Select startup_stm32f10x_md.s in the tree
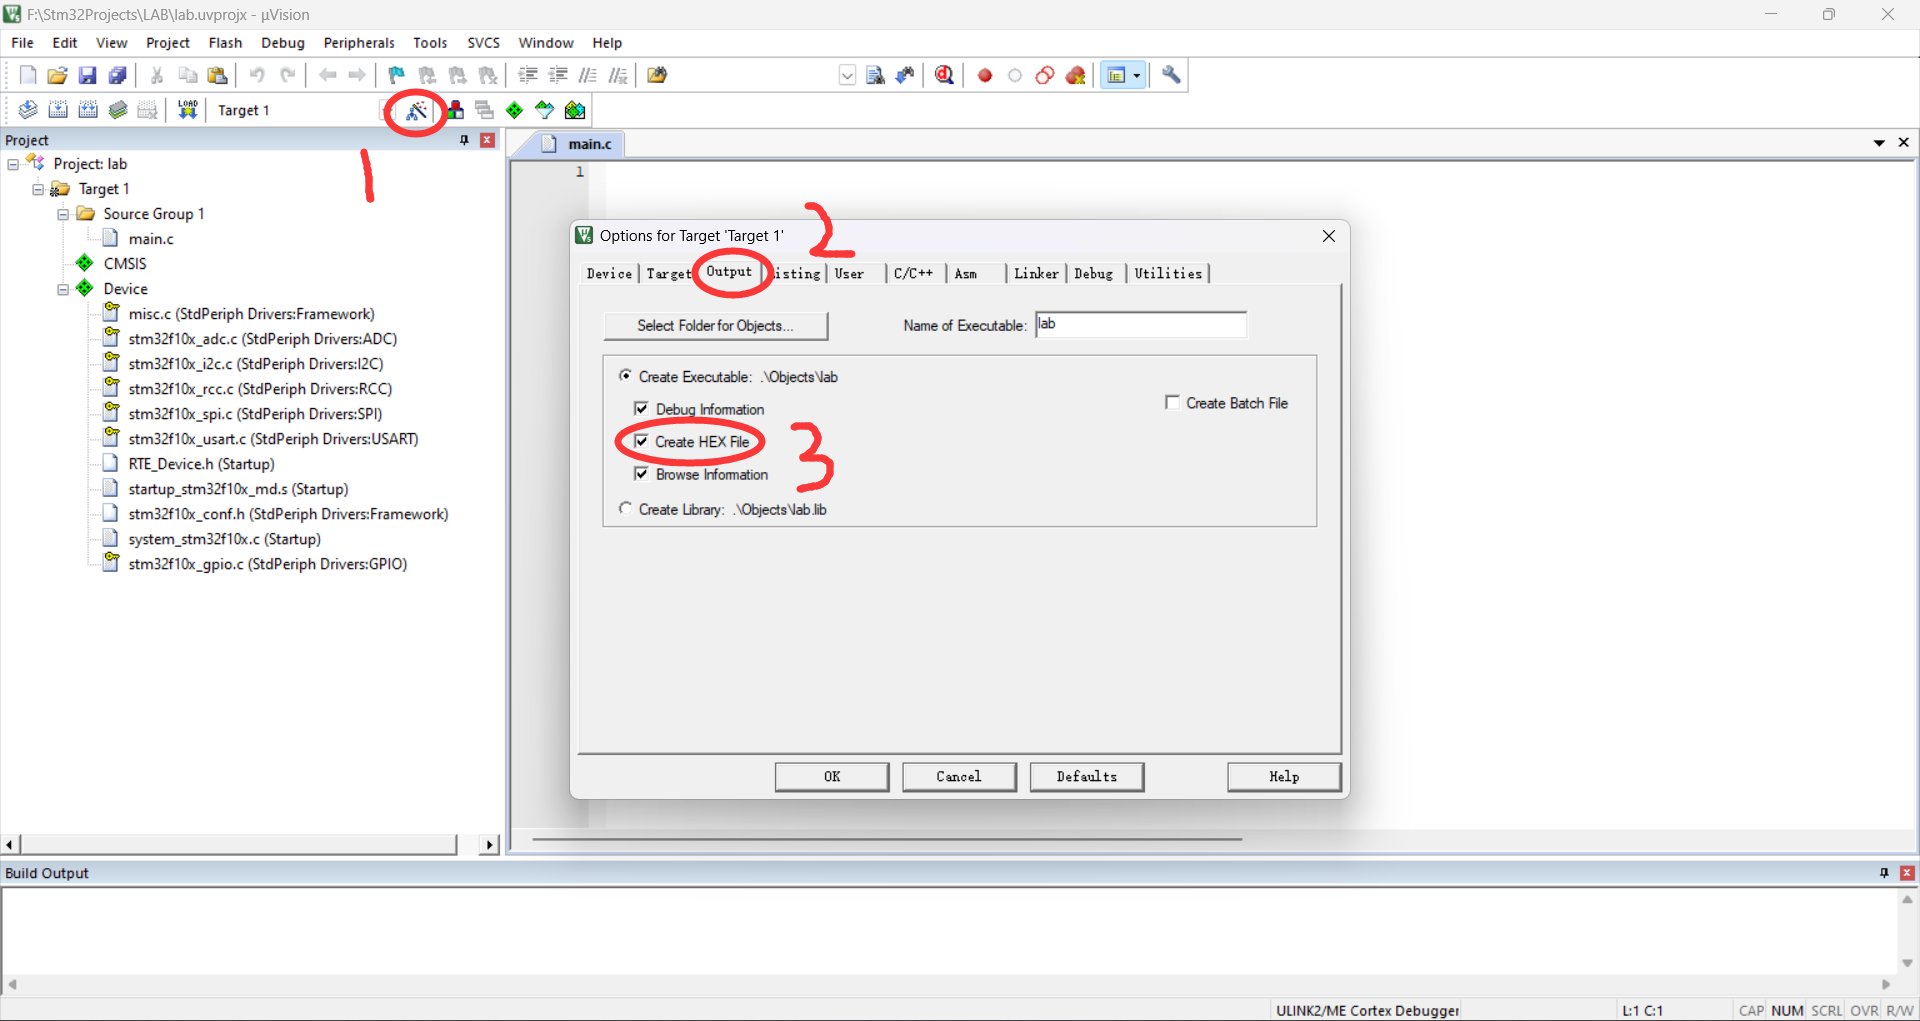Screen dimensions: 1920x1021 (x=238, y=489)
